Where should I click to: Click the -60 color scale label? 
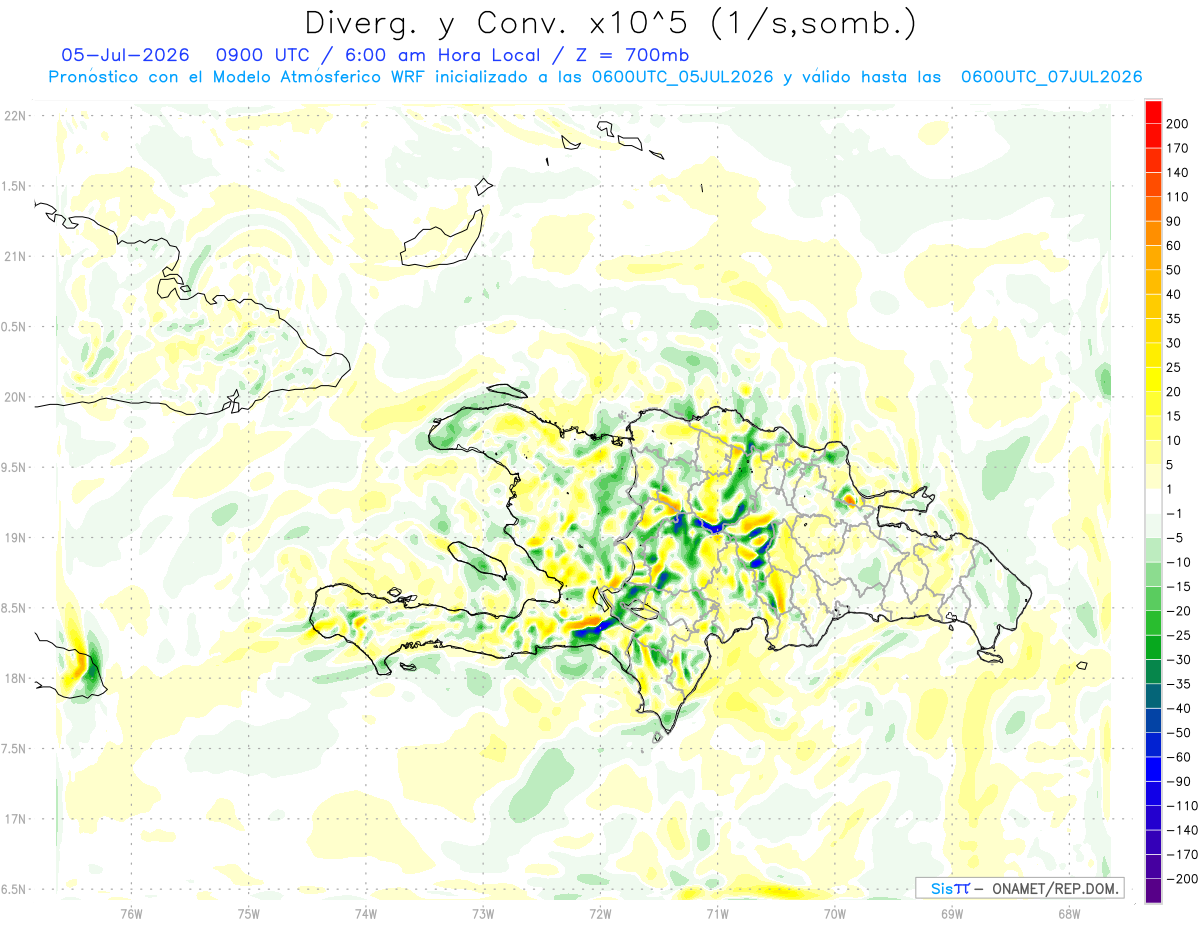[1181, 757]
